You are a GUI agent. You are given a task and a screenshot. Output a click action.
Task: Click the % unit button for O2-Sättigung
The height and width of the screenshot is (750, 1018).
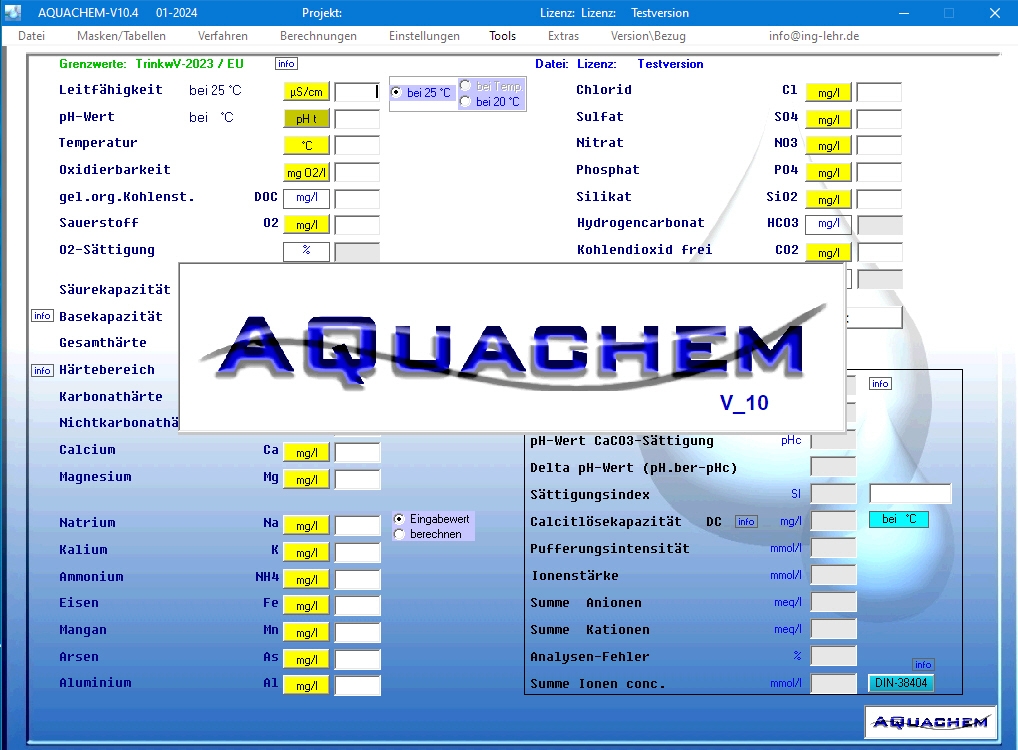306,251
